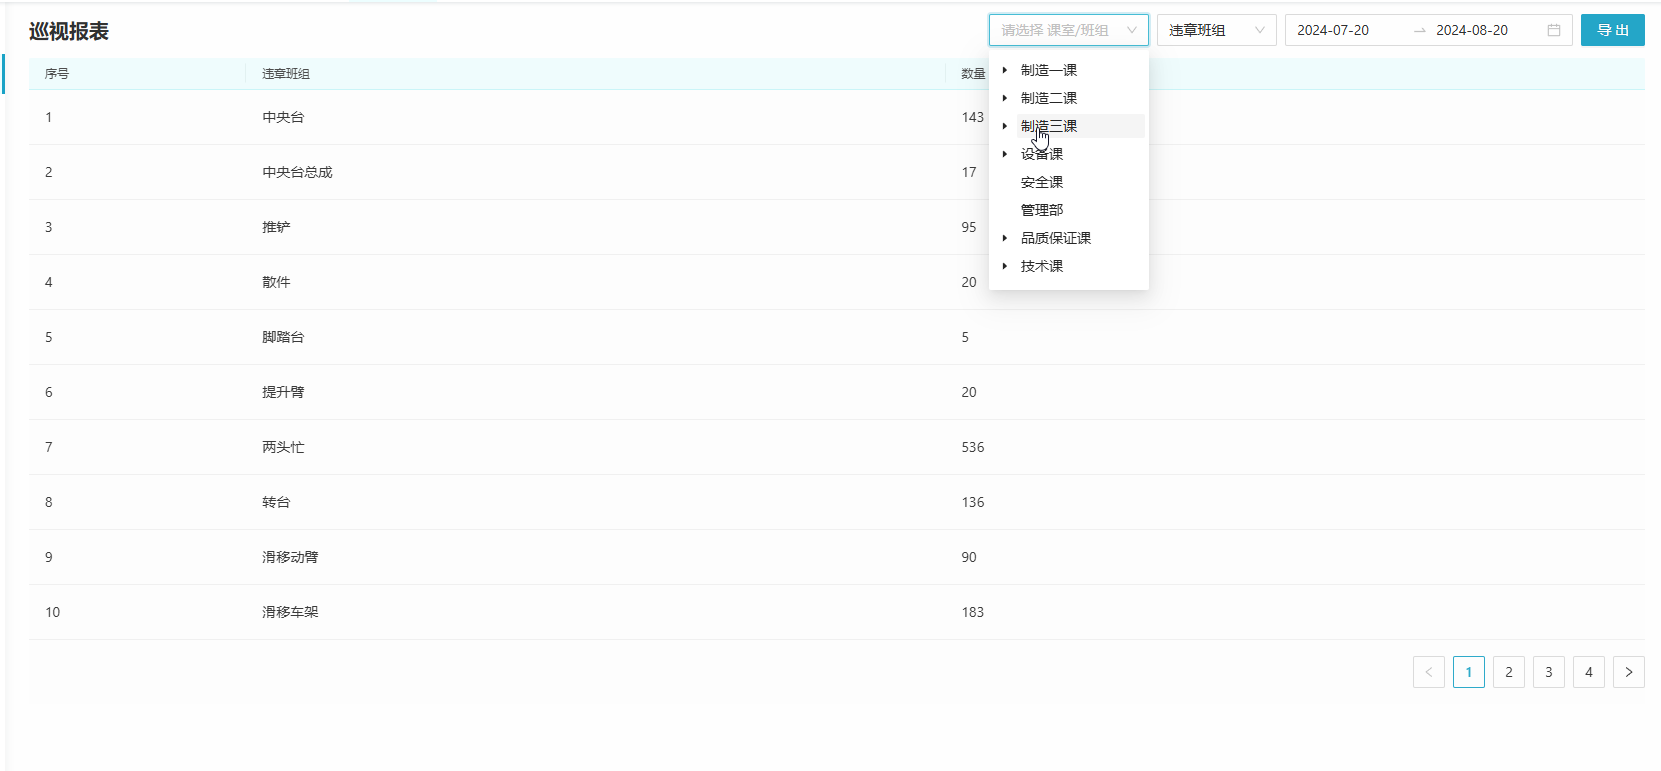
Task: Jump to page 2
Action: [x=1509, y=672]
